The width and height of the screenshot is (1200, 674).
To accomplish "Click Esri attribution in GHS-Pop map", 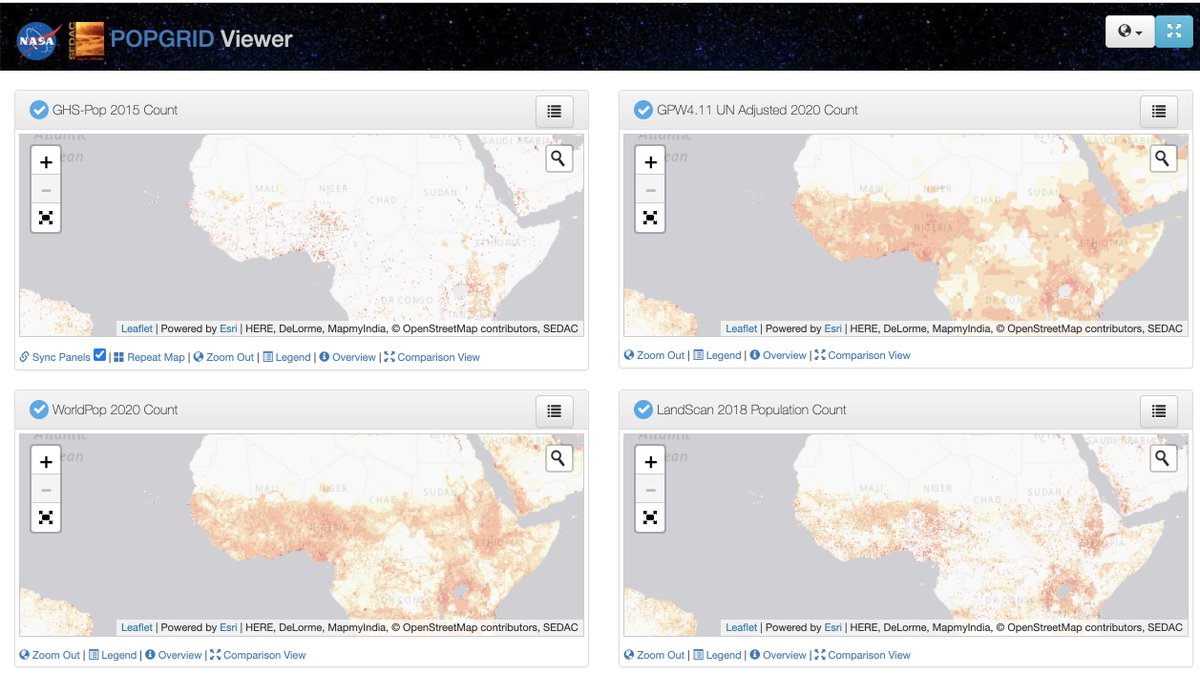I will tap(229, 328).
